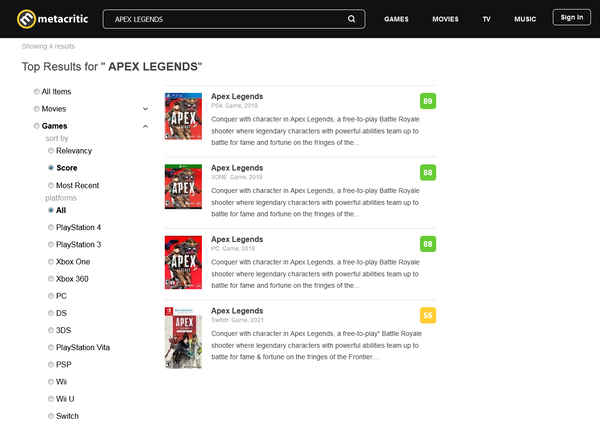Image resolution: width=600 pixels, height=424 pixels.
Task: Expand the Movies filter chevron
Action: point(145,109)
